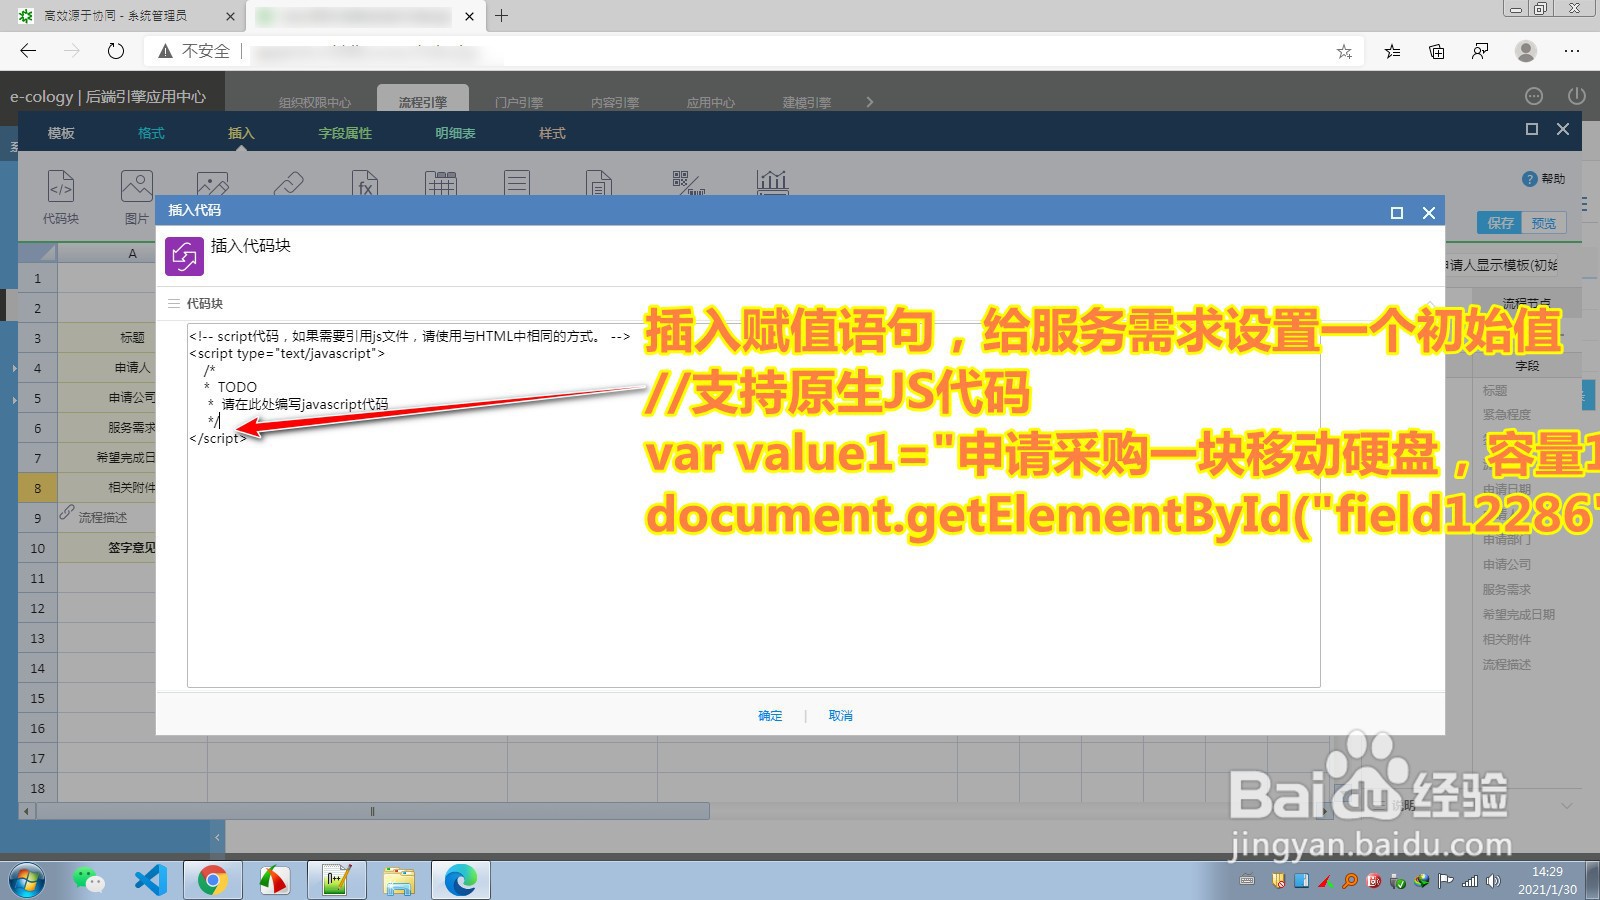Click the system tray volume icon
The image size is (1600, 900).
[x=1493, y=881]
